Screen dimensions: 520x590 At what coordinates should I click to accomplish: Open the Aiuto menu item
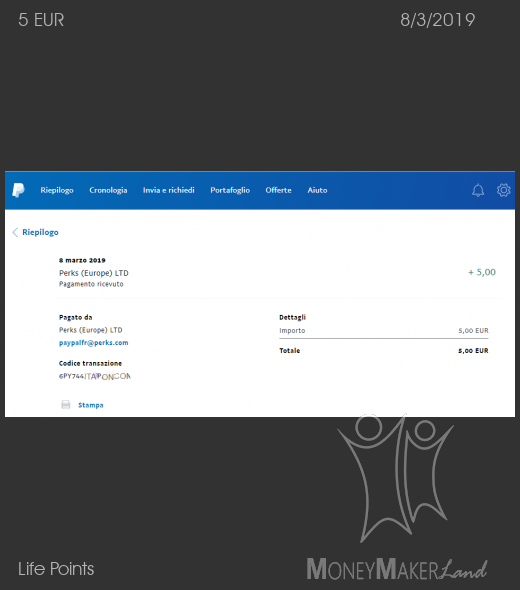tap(317, 190)
